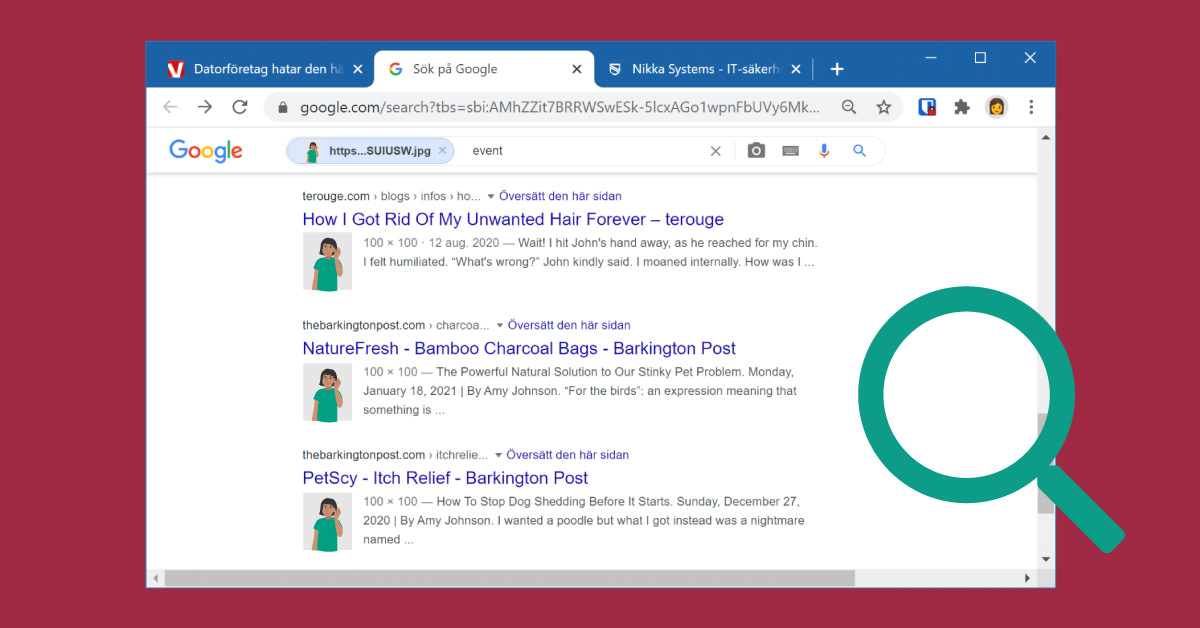Click thebarkingtonpost.com › charcoa... breadcrumb

pos(396,325)
